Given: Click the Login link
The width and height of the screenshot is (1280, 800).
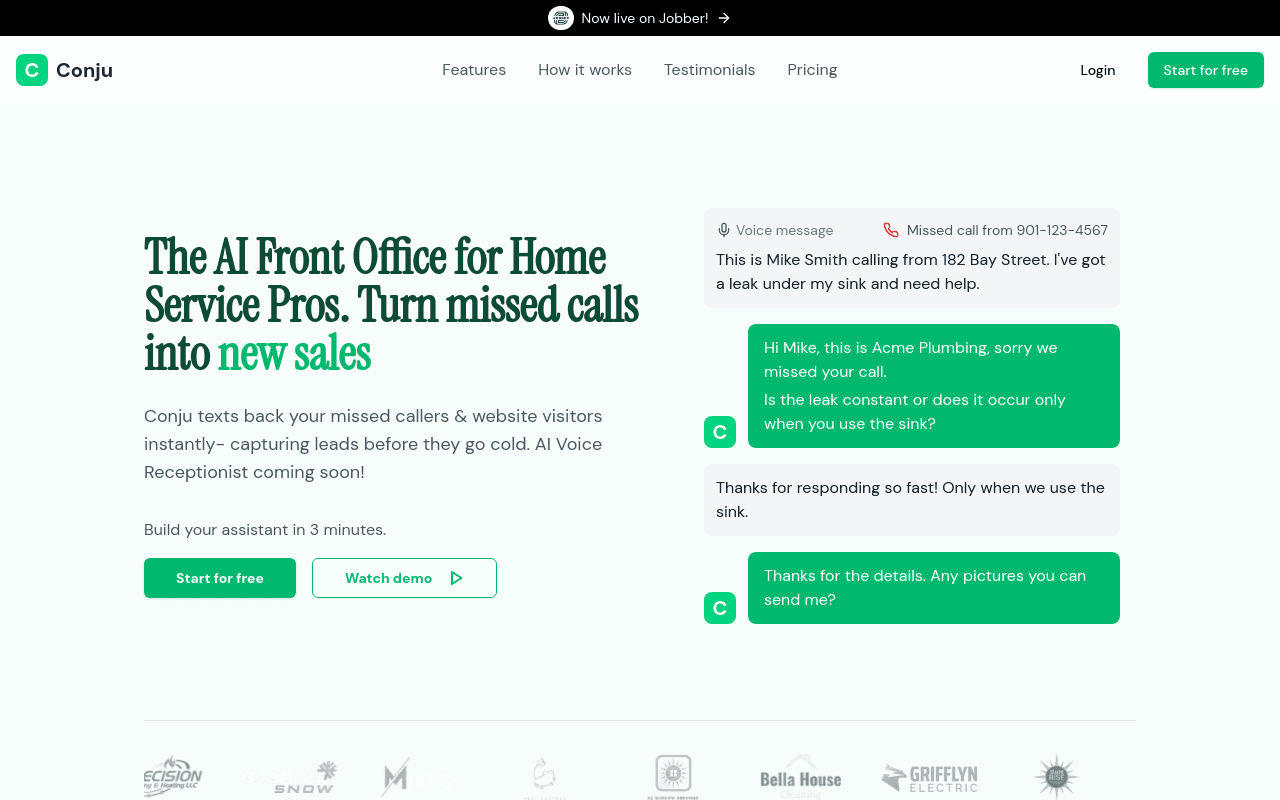Looking at the screenshot, I should pos(1097,70).
